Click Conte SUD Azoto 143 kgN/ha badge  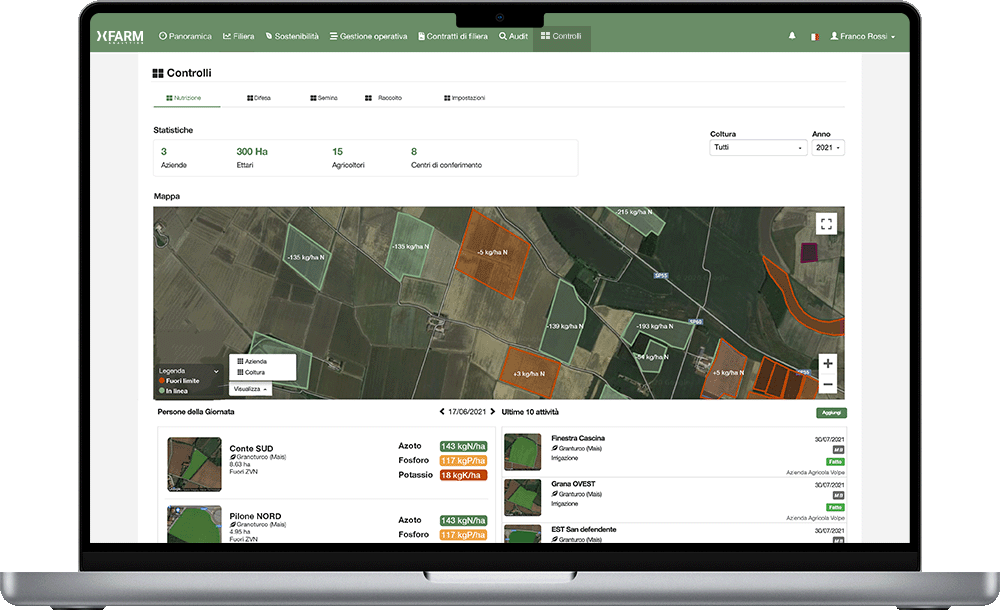point(463,447)
